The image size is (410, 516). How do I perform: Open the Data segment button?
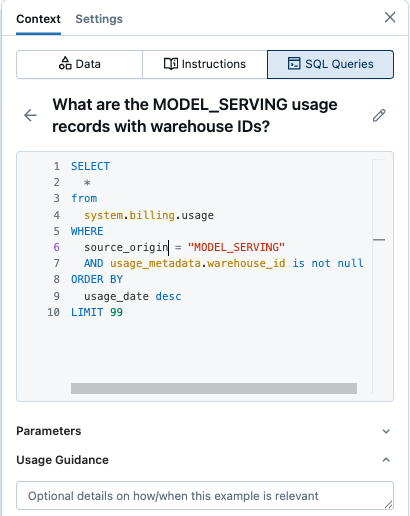click(x=80, y=64)
